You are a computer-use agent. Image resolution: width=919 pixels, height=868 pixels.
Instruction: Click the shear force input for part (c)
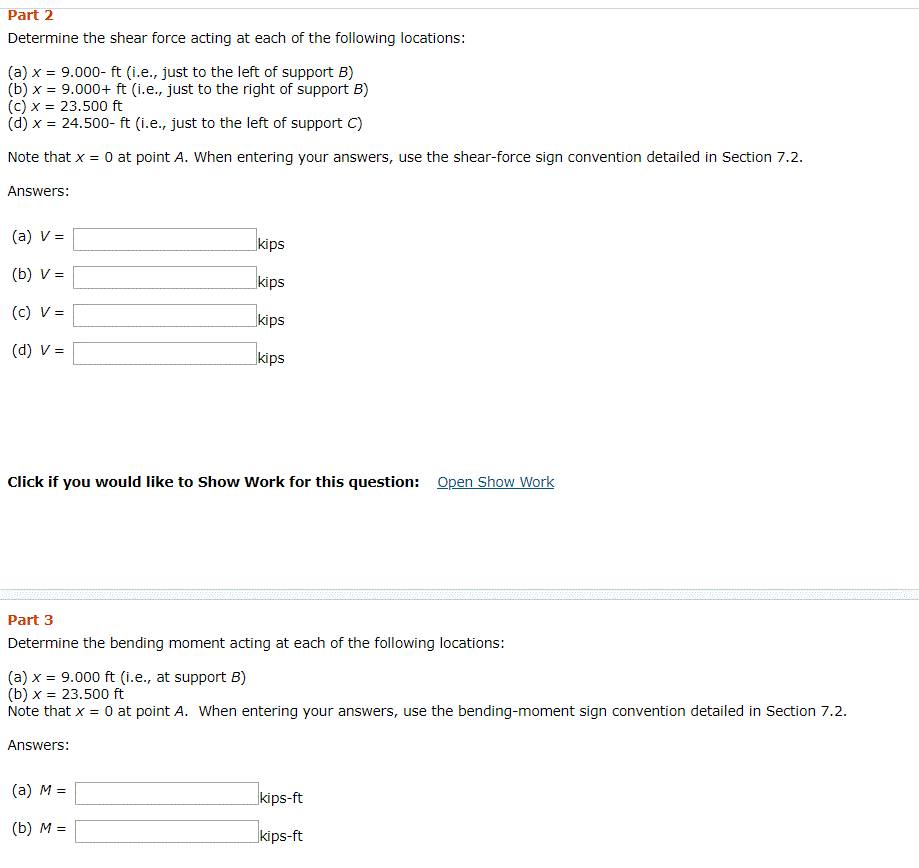(164, 314)
